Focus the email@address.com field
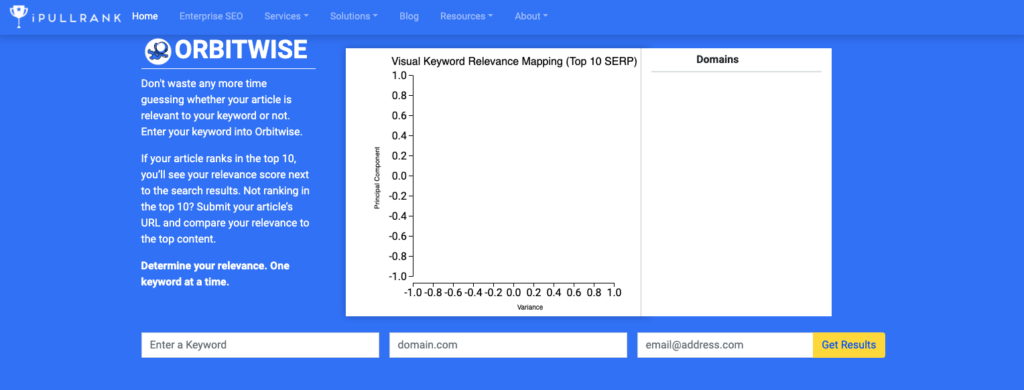Viewport: 1024px width, 390px height. tap(725, 345)
